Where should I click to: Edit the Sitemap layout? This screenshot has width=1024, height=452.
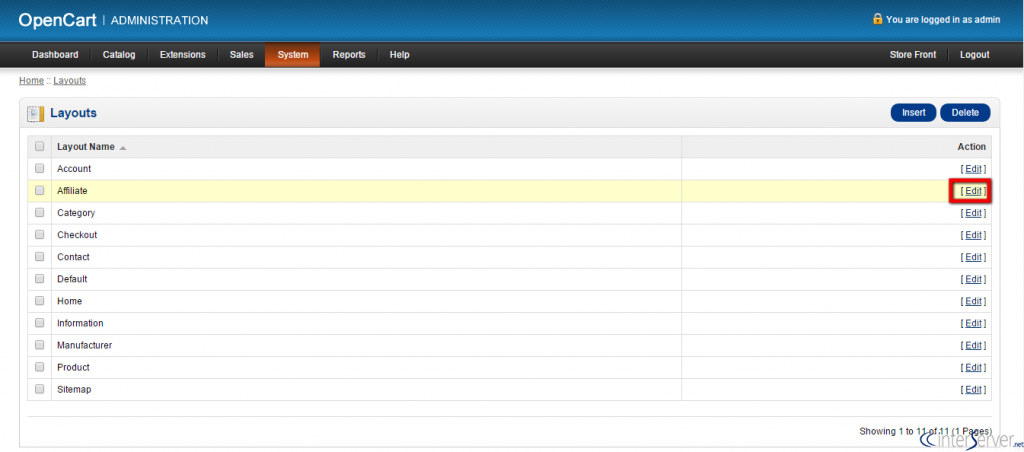(973, 389)
